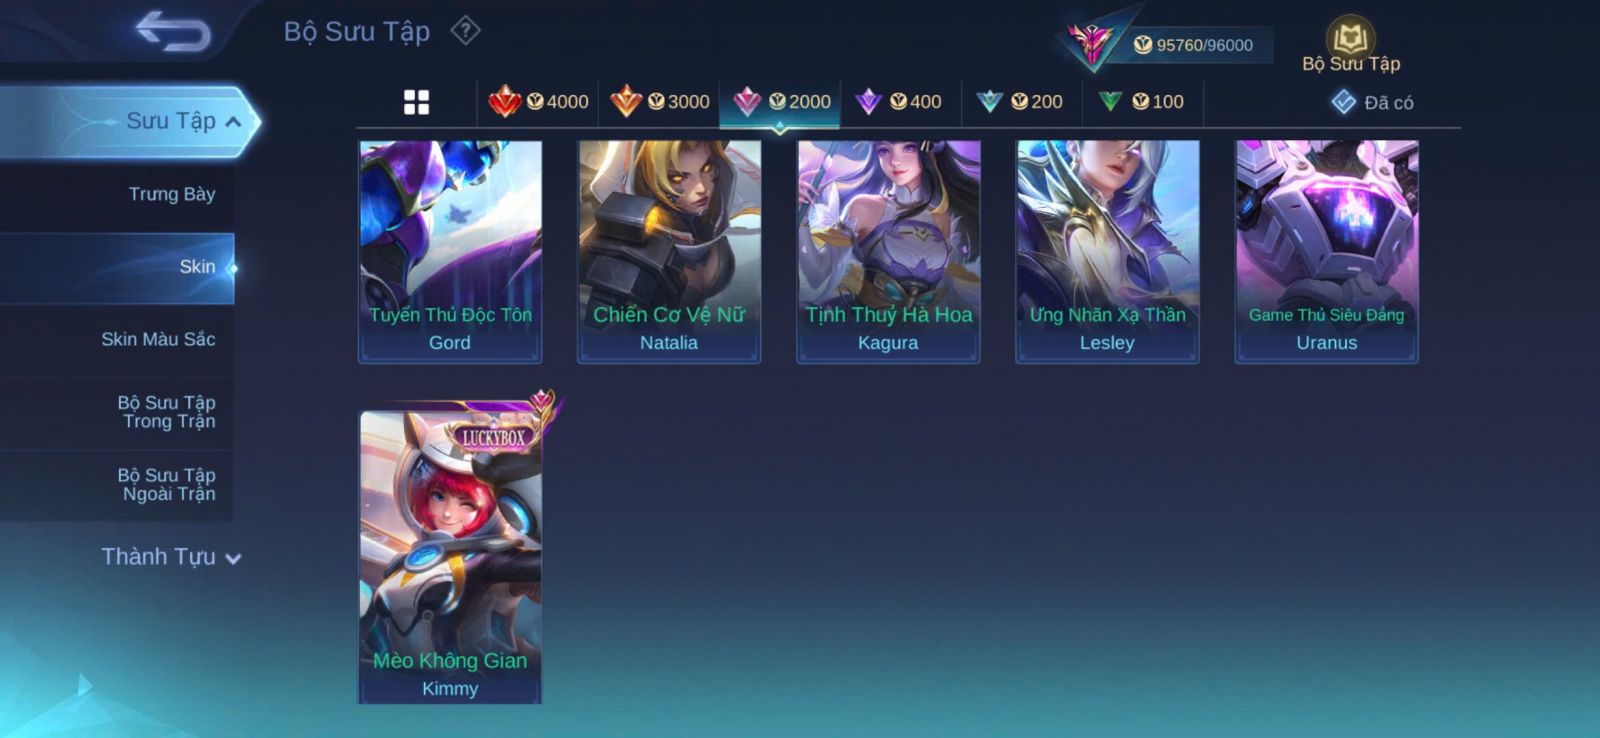Select the 400-point purple gem tier
1600x738 pixels.
pyautogui.click(x=899, y=102)
